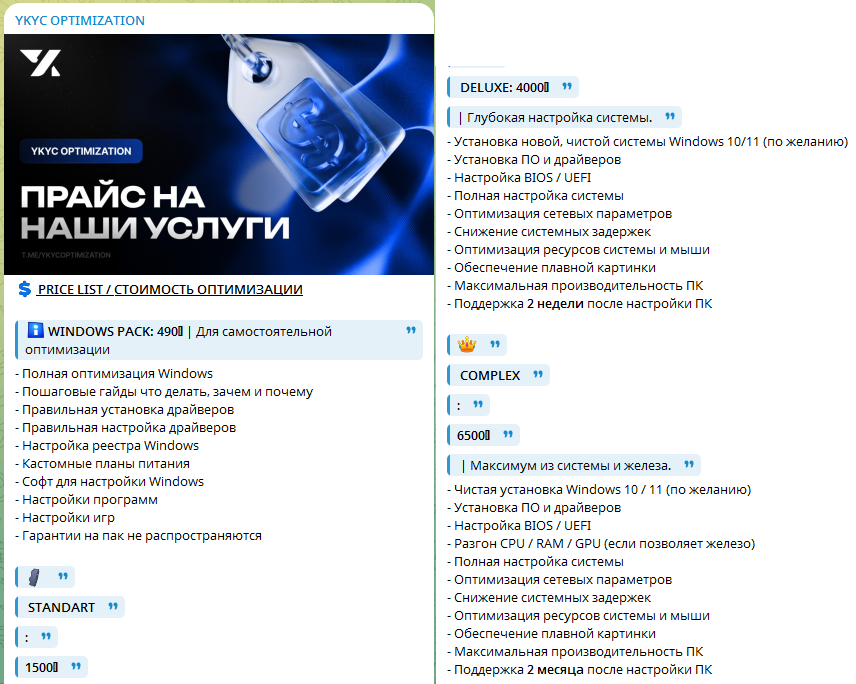The width and height of the screenshot is (856, 684).
Task: Select the COMPLEX quote block text
Action: point(490,375)
